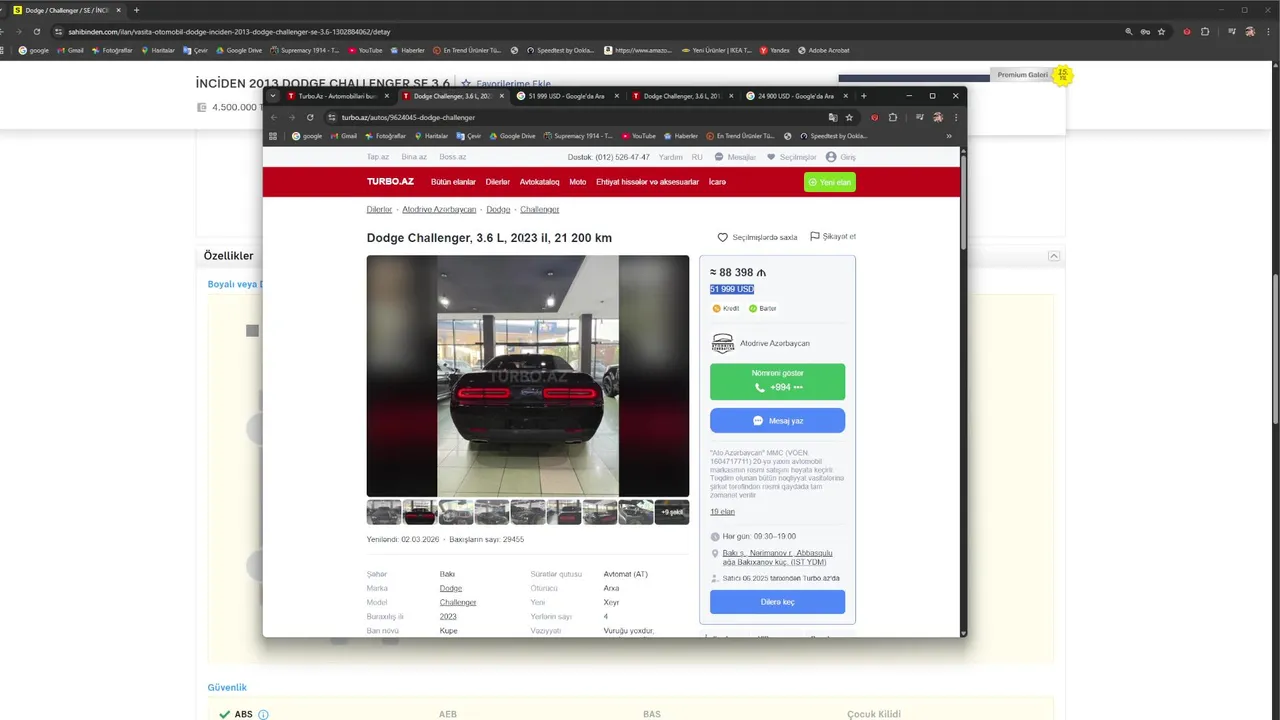Open the 19 elan link
The image size is (1280, 720).
722,511
